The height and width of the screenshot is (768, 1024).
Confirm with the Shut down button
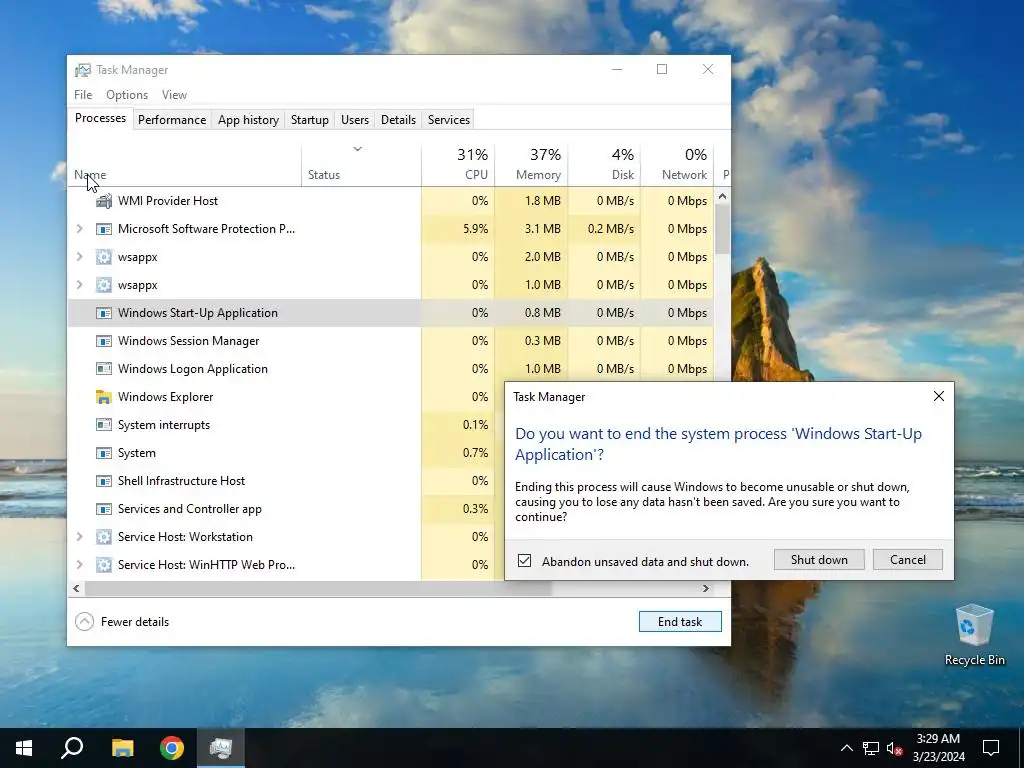point(819,560)
